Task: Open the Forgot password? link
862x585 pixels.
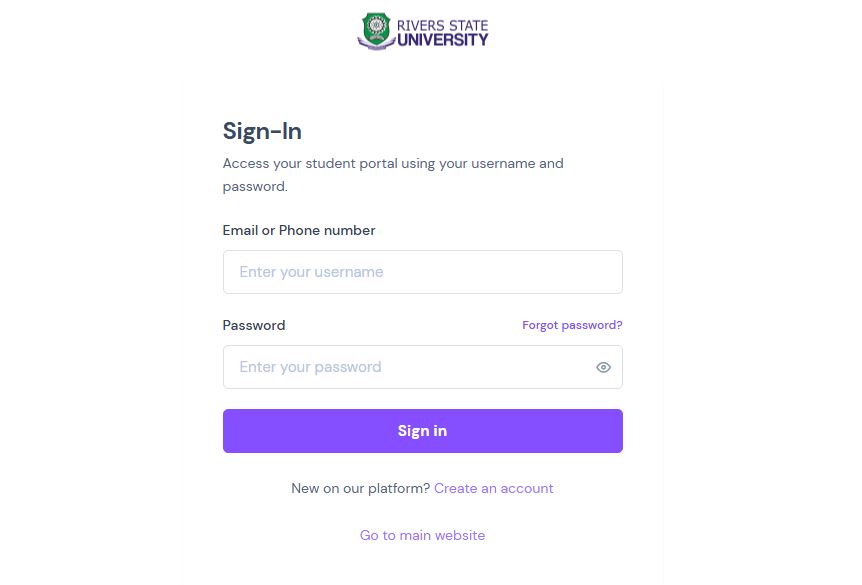Action: point(572,325)
